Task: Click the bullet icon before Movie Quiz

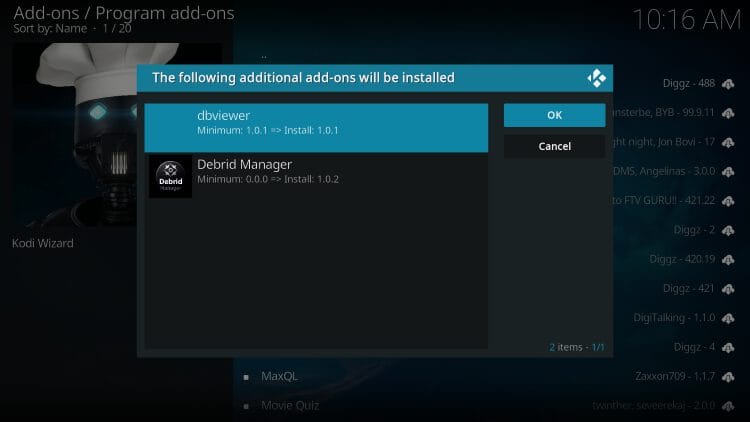Action: (x=246, y=406)
